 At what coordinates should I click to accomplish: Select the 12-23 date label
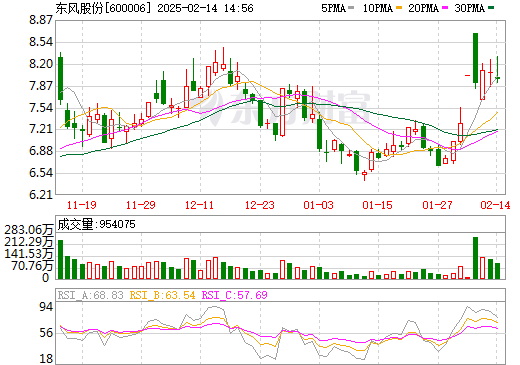(x=260, y=205)
